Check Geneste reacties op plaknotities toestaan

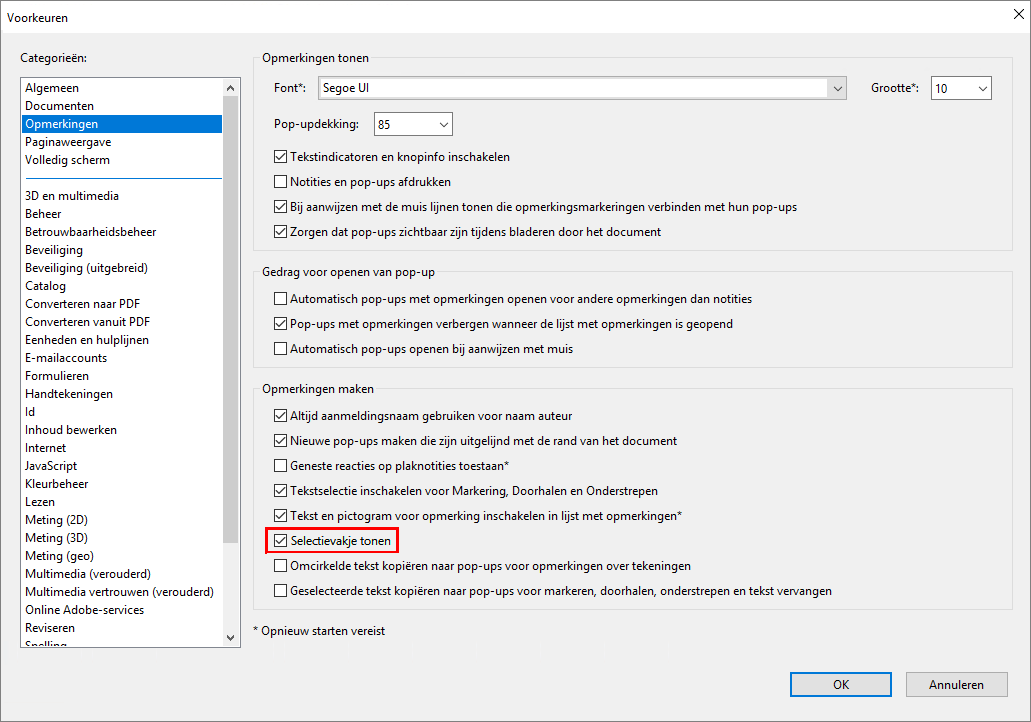tap(281, 466)
